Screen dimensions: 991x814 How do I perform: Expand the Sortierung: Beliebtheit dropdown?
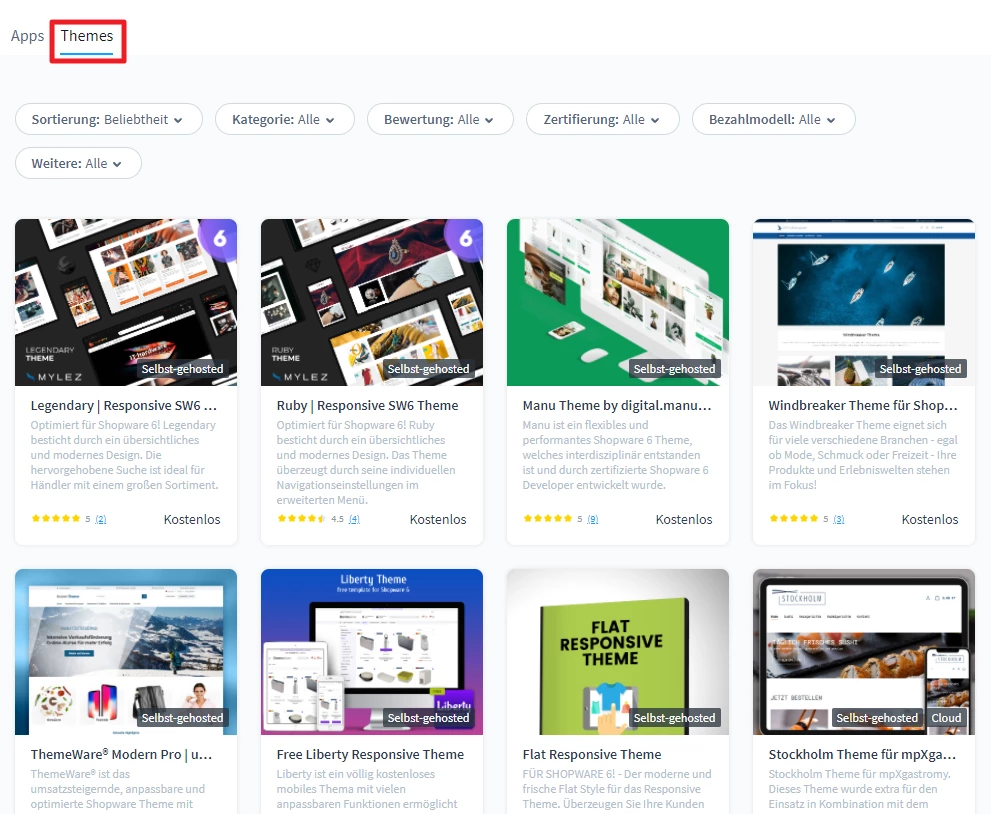pyautogui.click(x=108, y=119)
